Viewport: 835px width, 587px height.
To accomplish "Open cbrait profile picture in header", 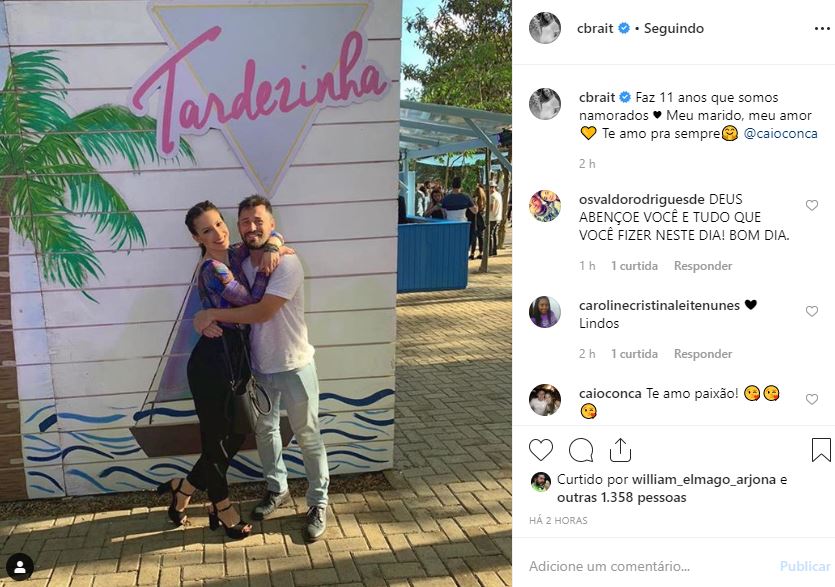I will pos(545,28).
